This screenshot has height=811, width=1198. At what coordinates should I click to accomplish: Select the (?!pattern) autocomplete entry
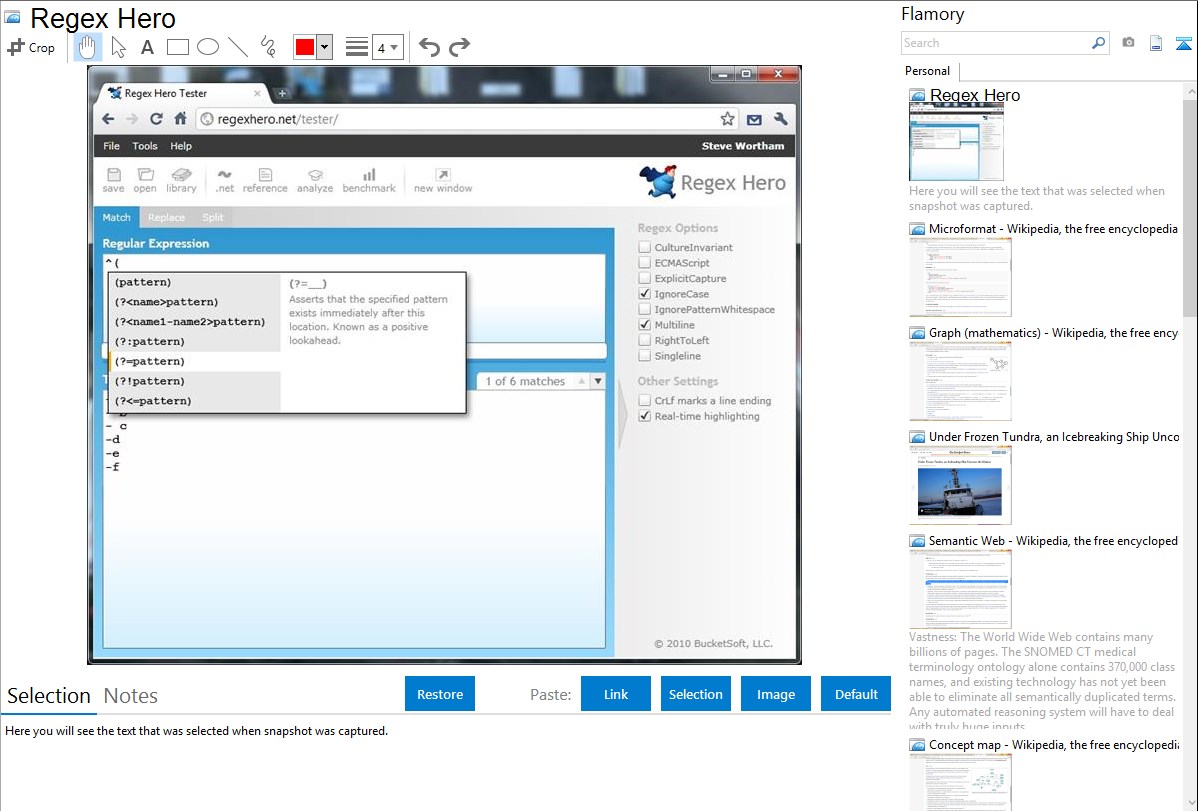pos(194,381)
